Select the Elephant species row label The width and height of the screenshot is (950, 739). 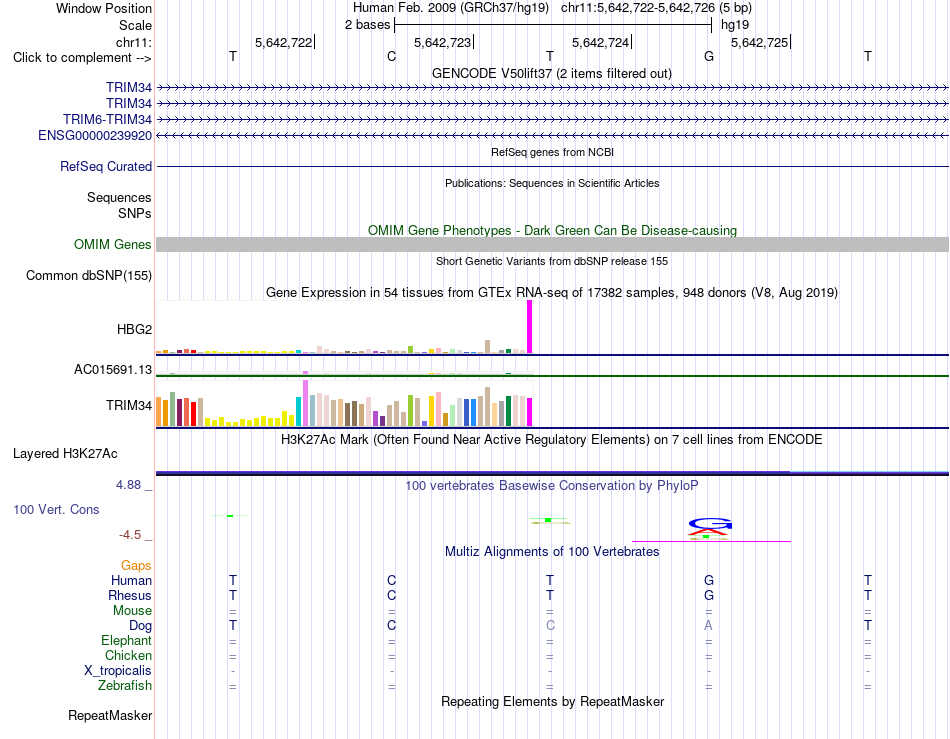point(127,640)
